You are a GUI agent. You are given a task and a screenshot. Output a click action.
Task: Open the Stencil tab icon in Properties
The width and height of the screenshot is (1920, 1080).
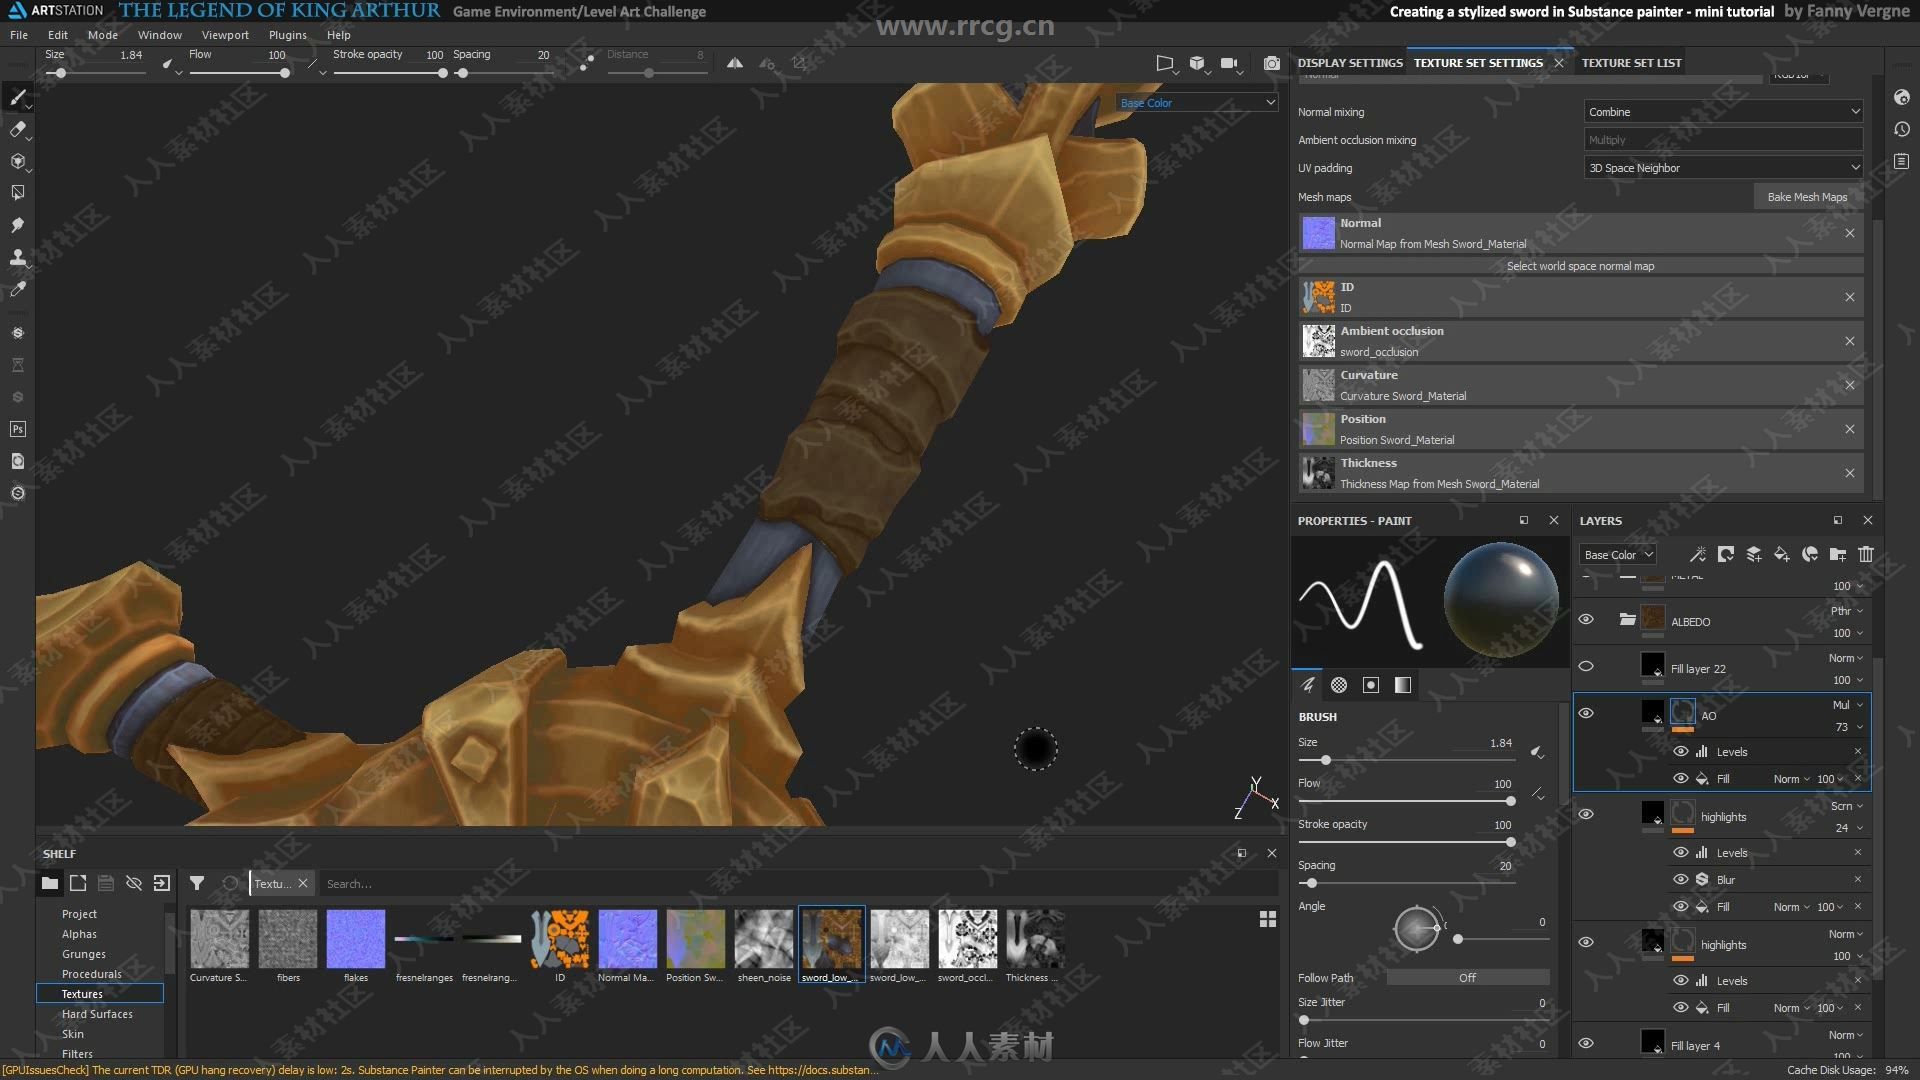1371,685
